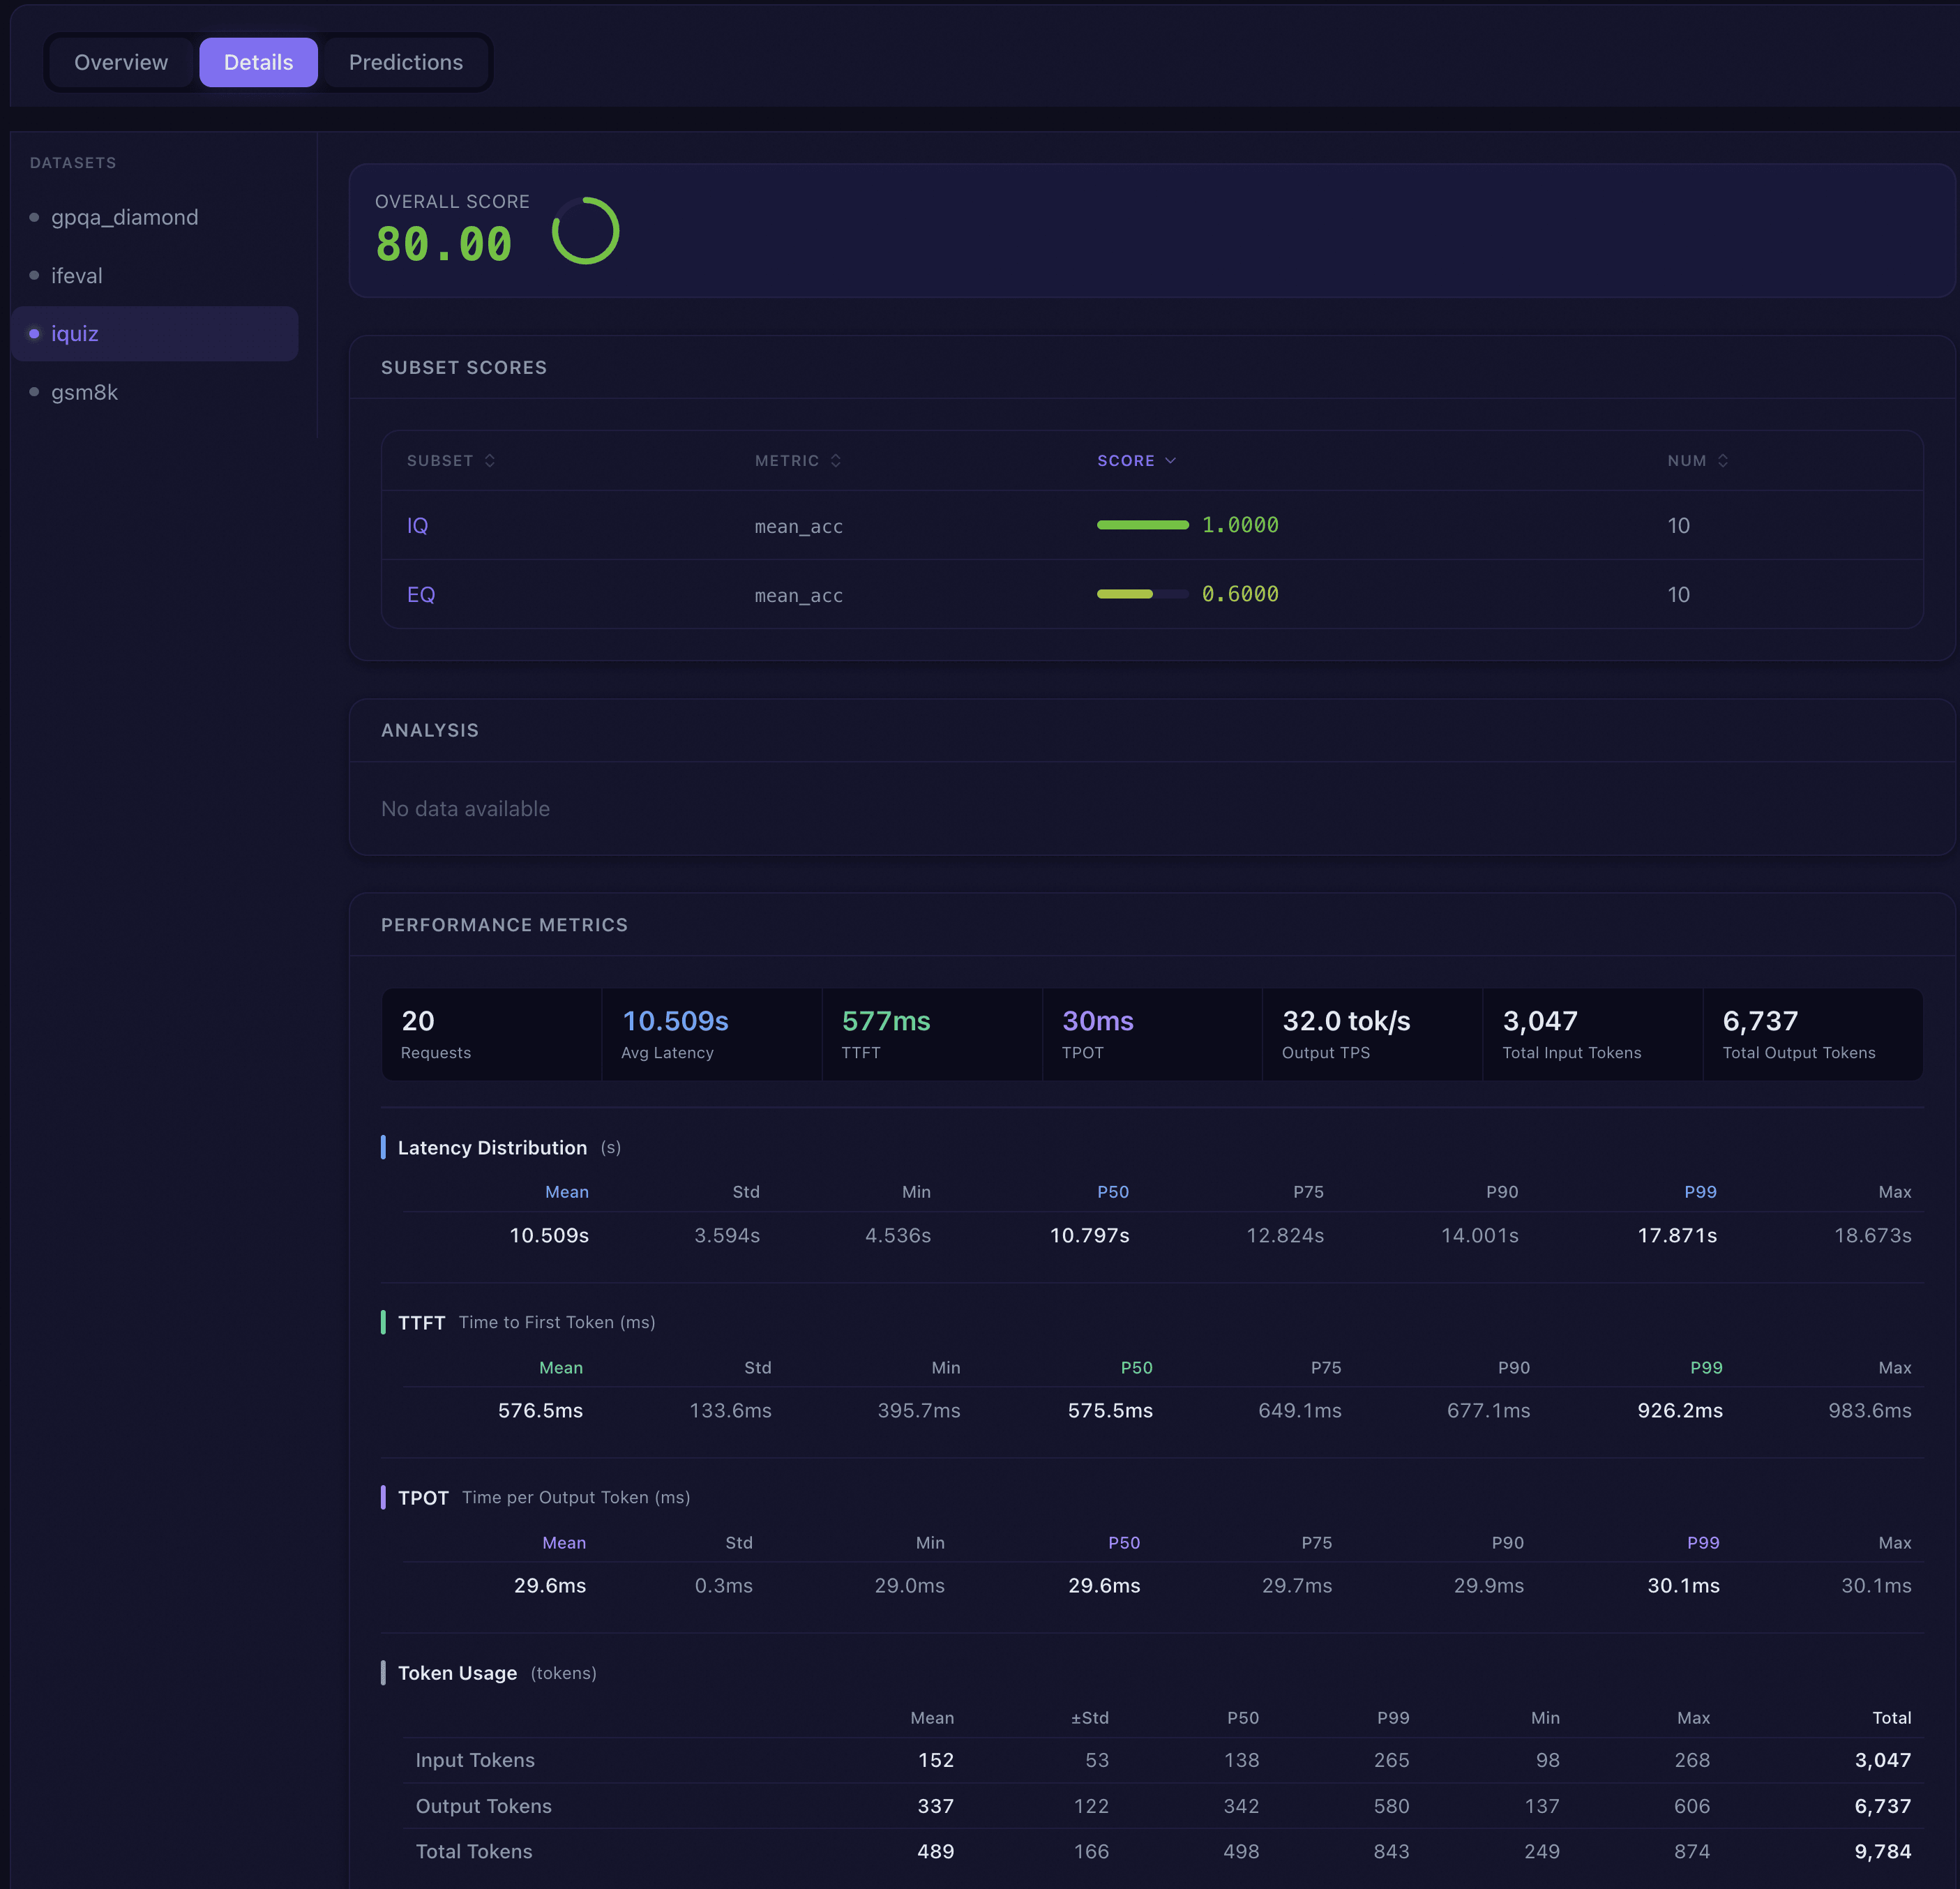This screenshot has width=1960, height=1889.
Task: Click Output Tokens P50 value 342
Action: point(1241,1806)
